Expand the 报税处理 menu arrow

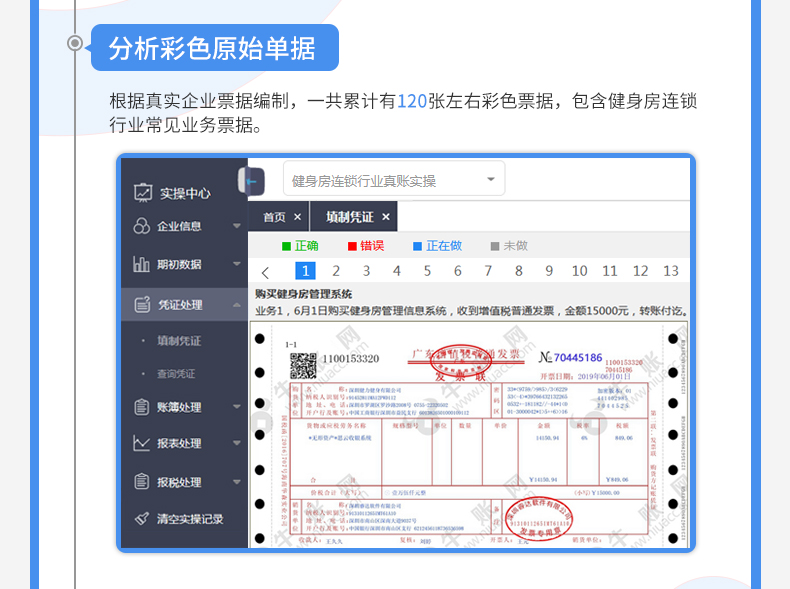point(237,482)
